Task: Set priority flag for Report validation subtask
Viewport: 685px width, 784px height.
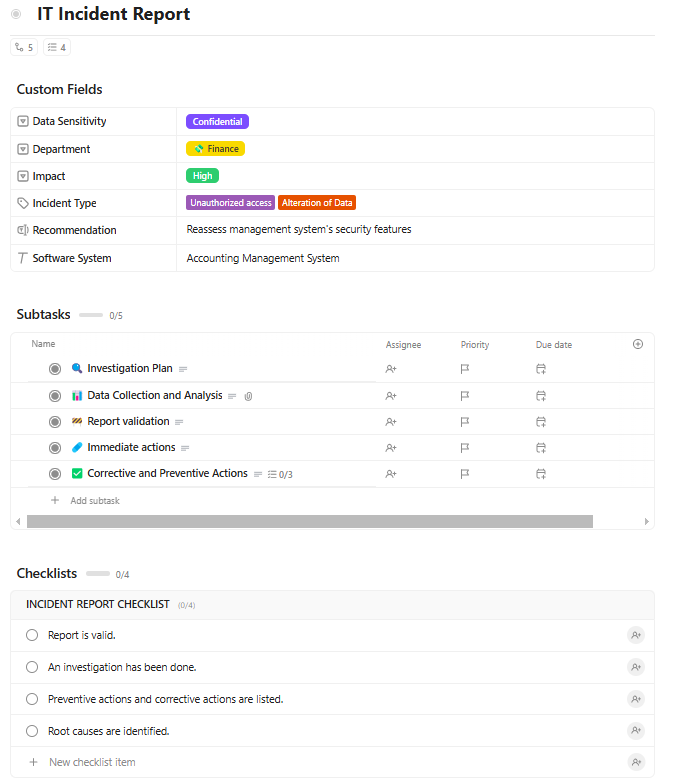Action: pos(465,422)
